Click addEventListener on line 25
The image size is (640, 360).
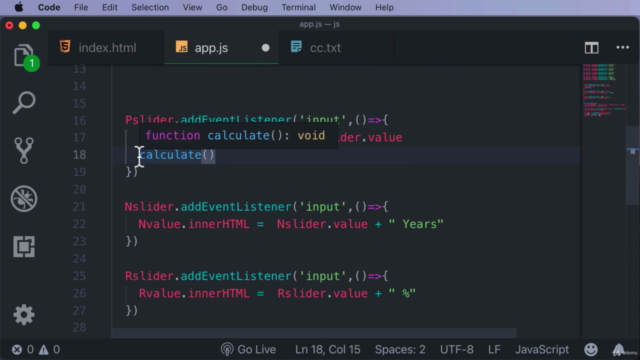(236, 276)
